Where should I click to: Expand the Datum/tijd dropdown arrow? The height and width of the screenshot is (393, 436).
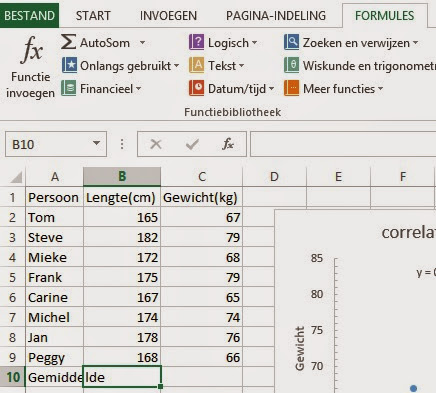tap(271, 89)
